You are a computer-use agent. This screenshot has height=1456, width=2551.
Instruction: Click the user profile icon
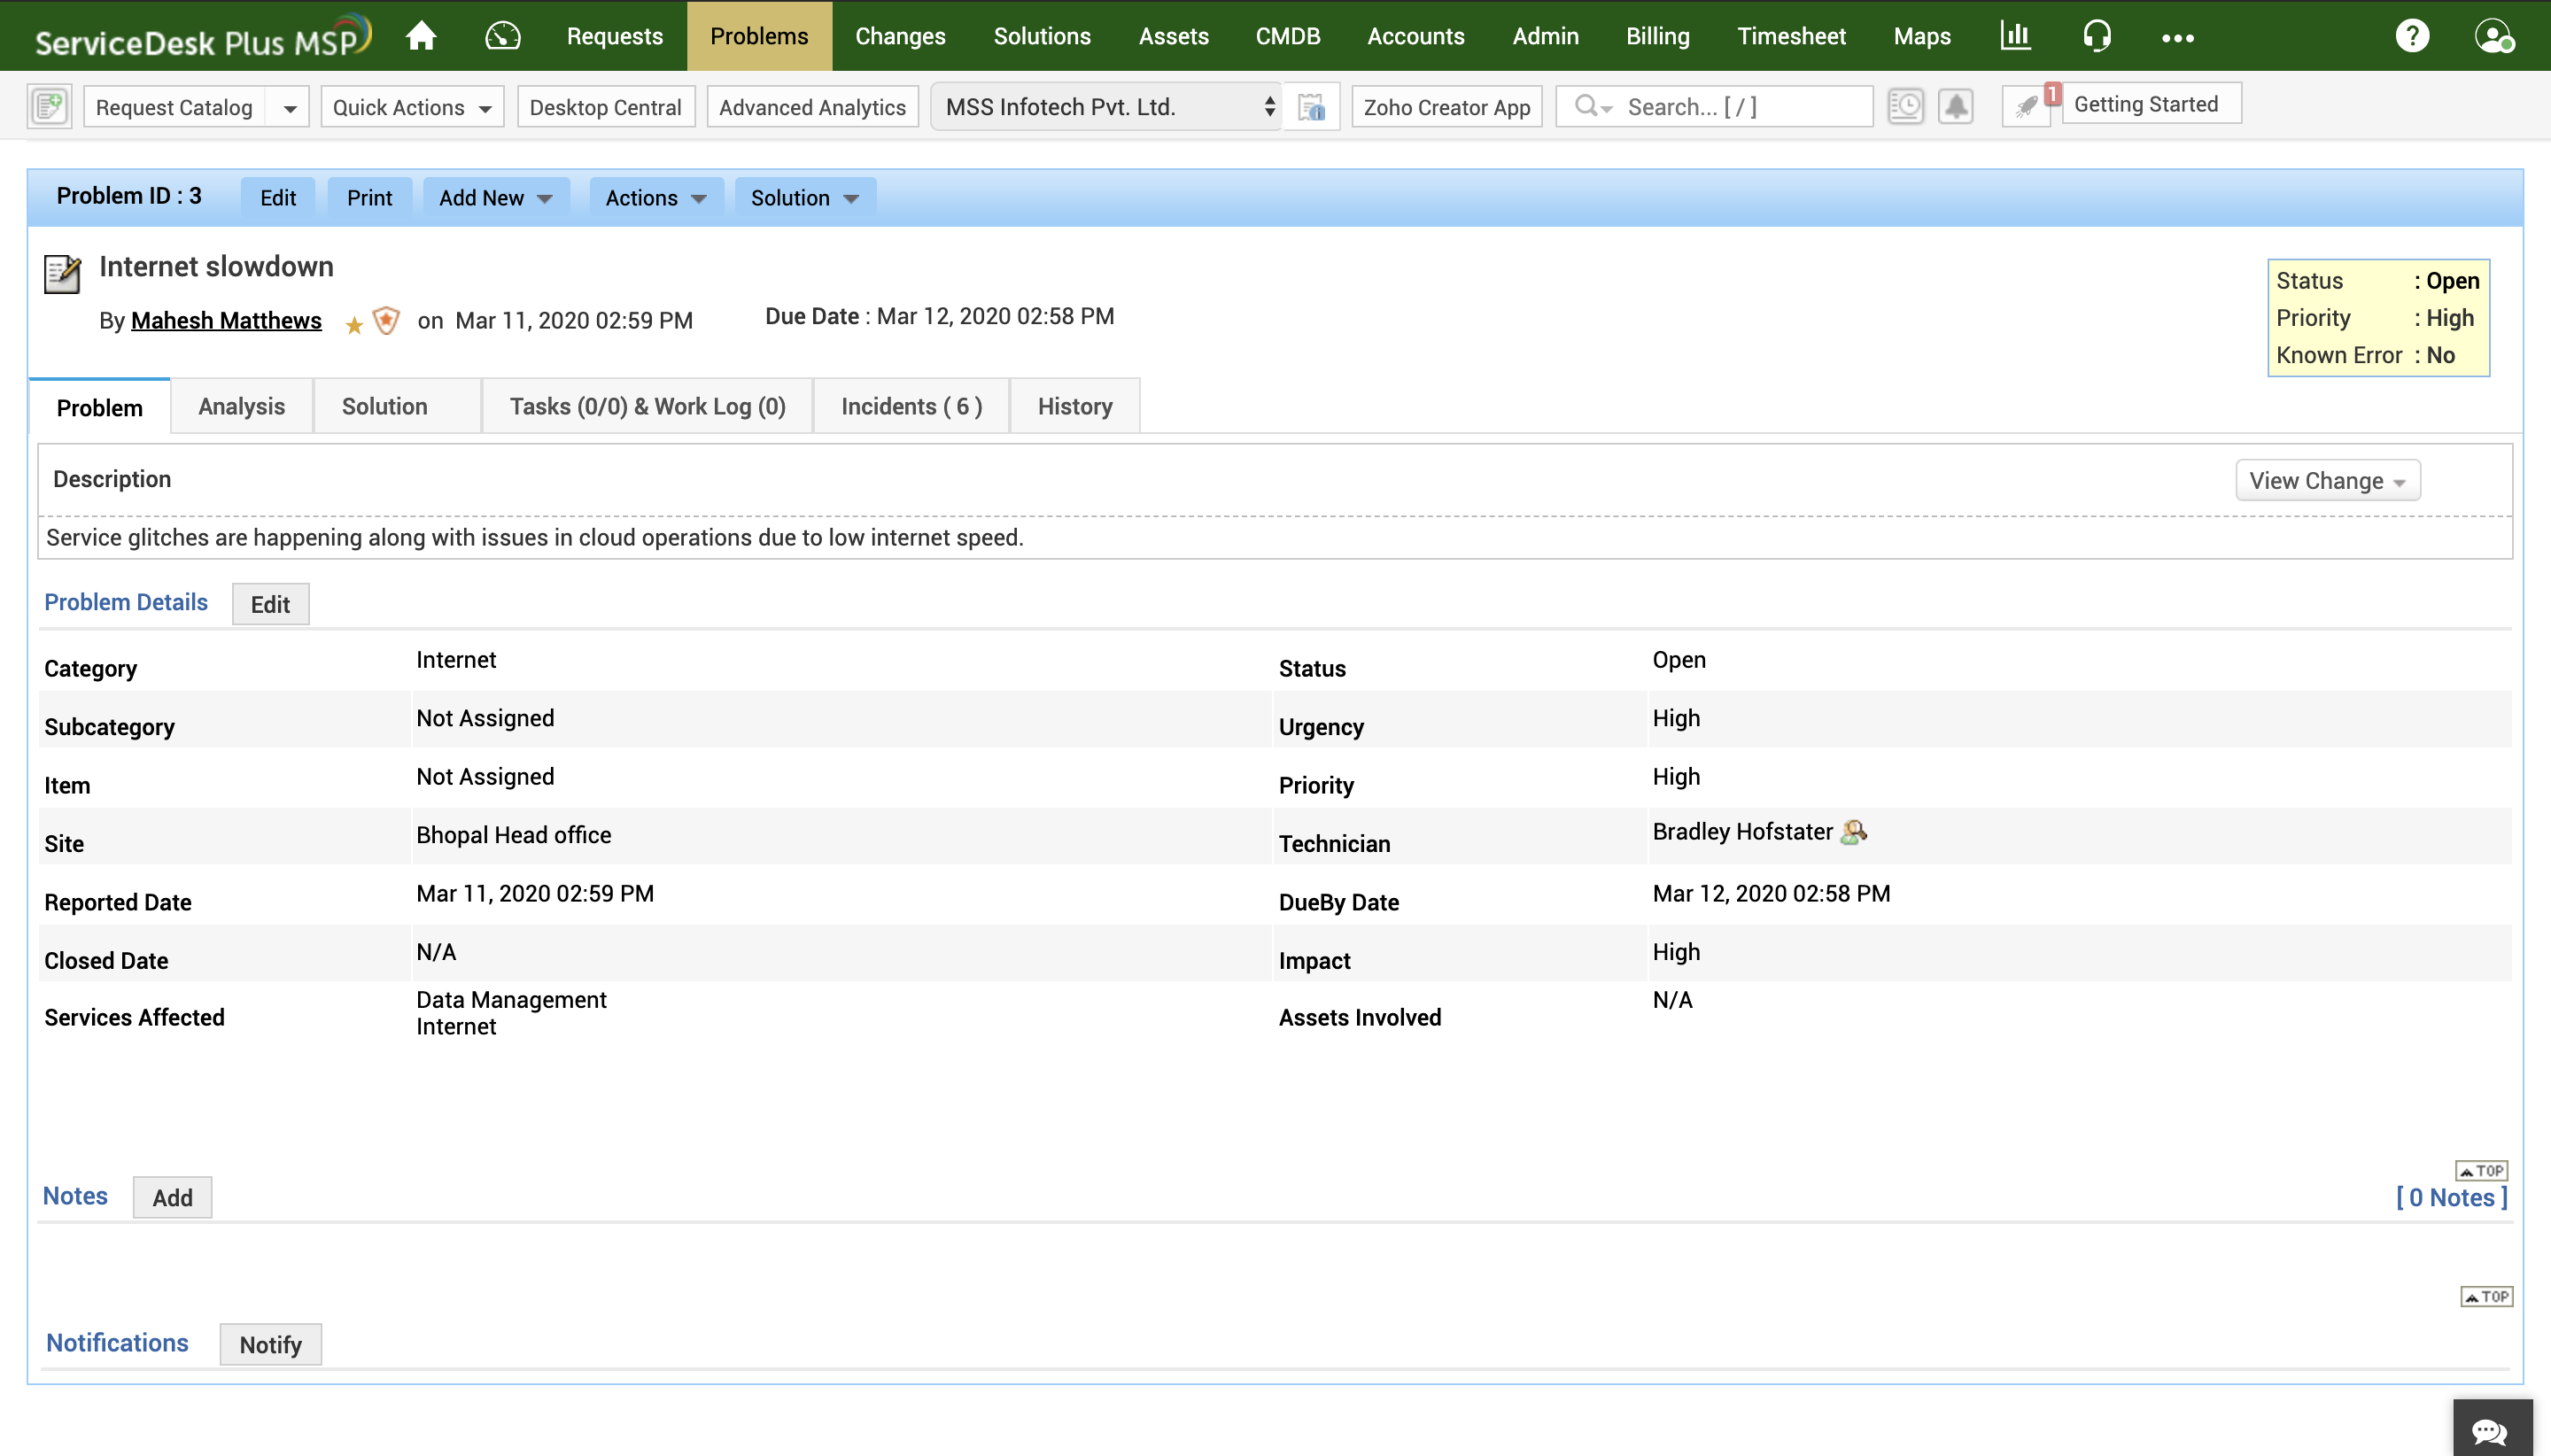coord(2493,36)
